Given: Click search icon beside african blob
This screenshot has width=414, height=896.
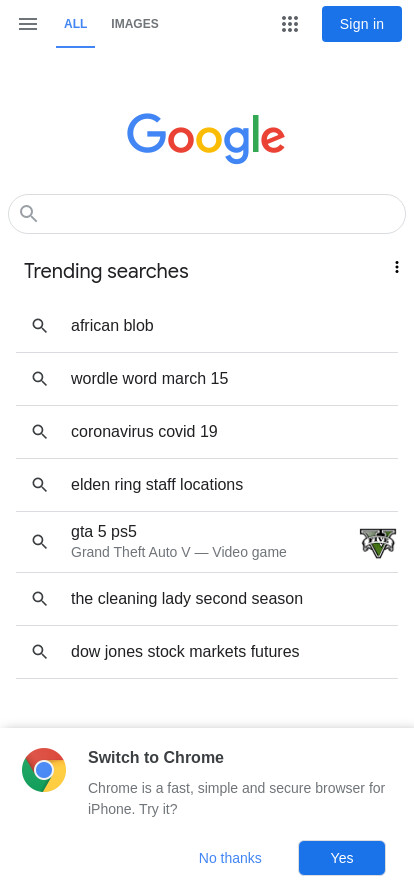Looking at the screenshot, I should 39,326.
